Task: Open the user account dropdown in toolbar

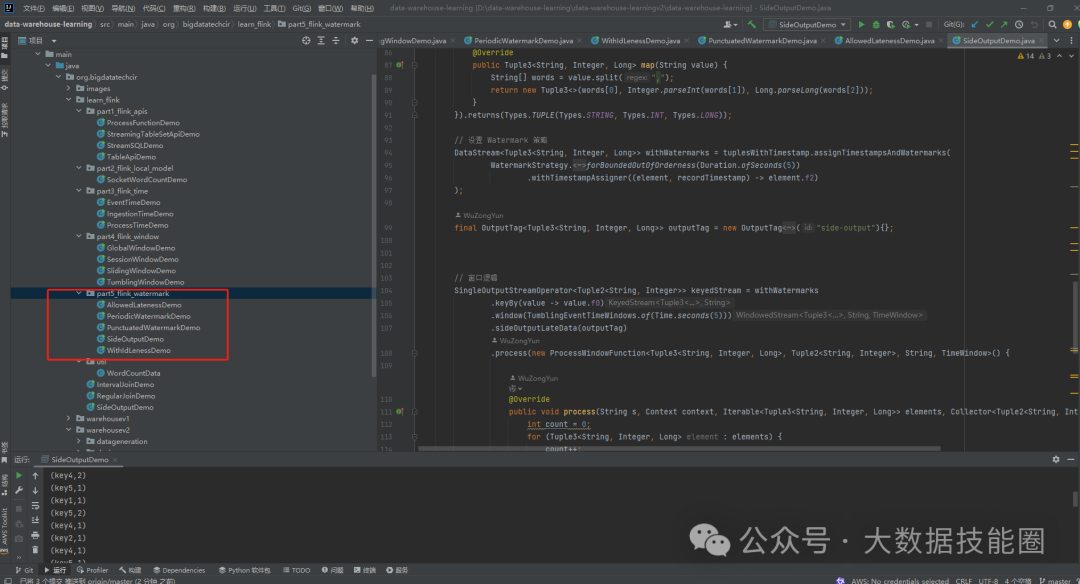Action: point(731,24)
